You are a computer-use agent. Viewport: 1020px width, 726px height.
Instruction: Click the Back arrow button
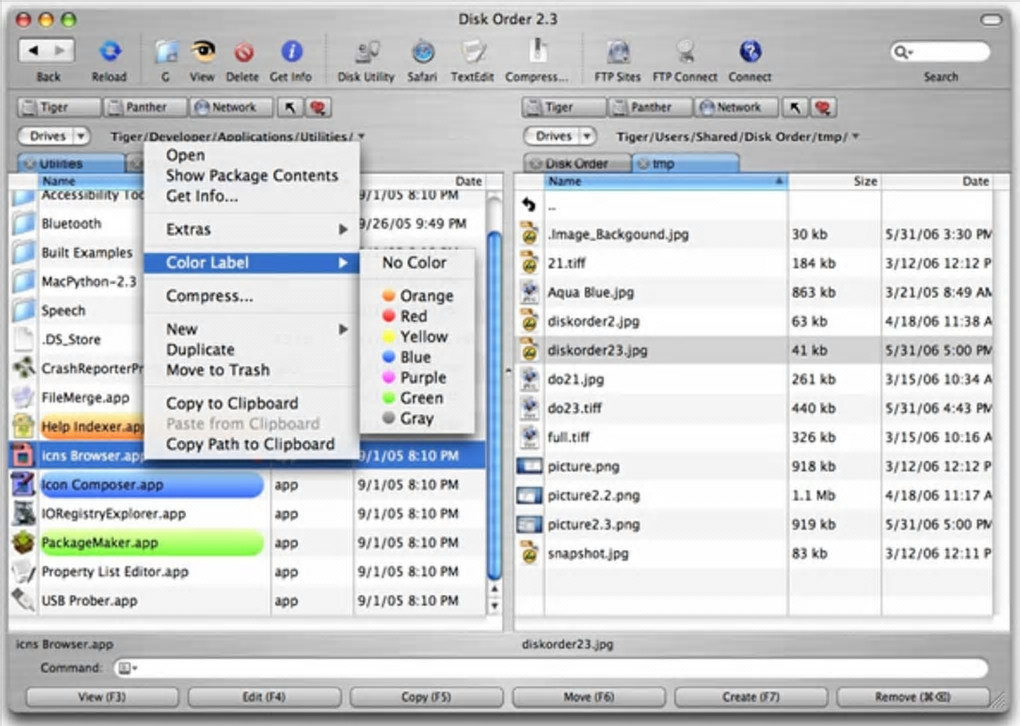click(34, 50)
